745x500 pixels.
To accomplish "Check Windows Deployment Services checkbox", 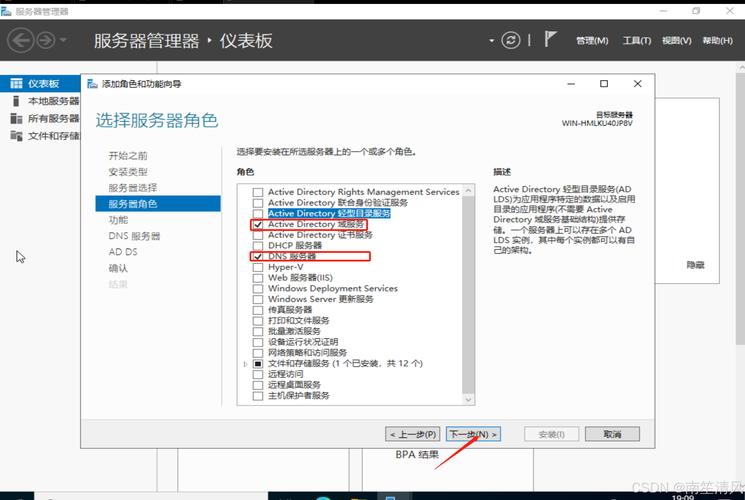I will click(x=258, y=288).
